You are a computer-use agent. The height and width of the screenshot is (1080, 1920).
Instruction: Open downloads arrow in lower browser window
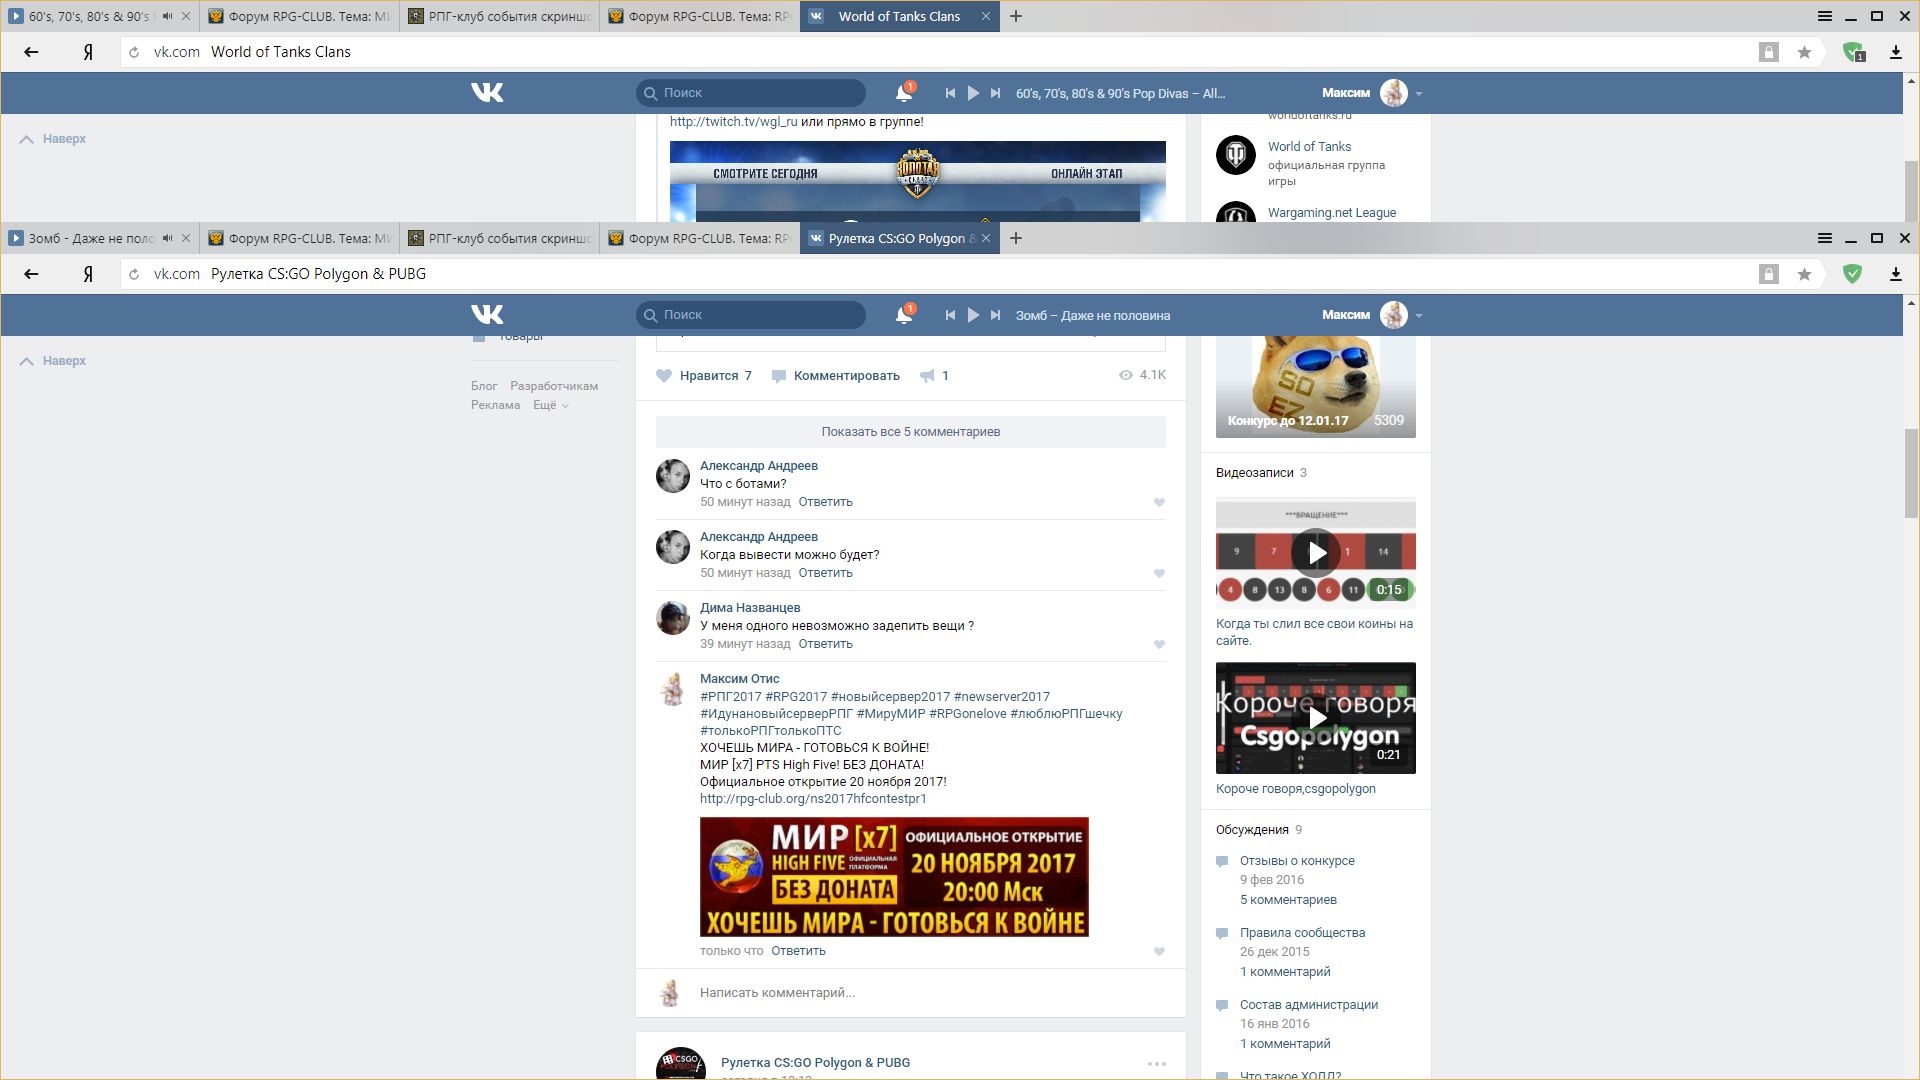(x=1895, y=274)
